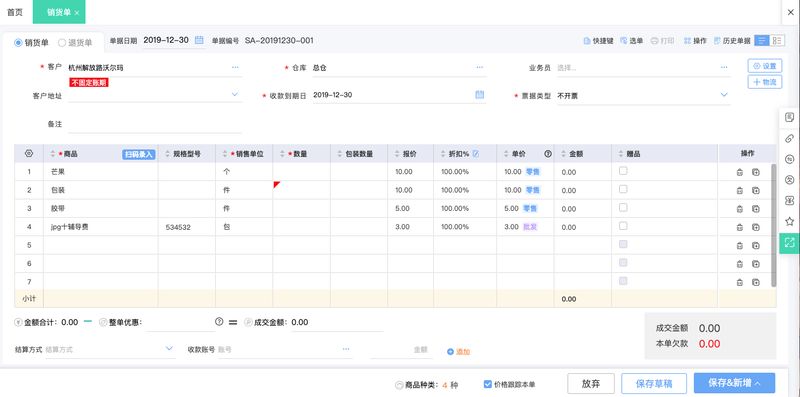
Task: Open warehouse picker ellipsis for 仓库
Action: pos(480,67)
